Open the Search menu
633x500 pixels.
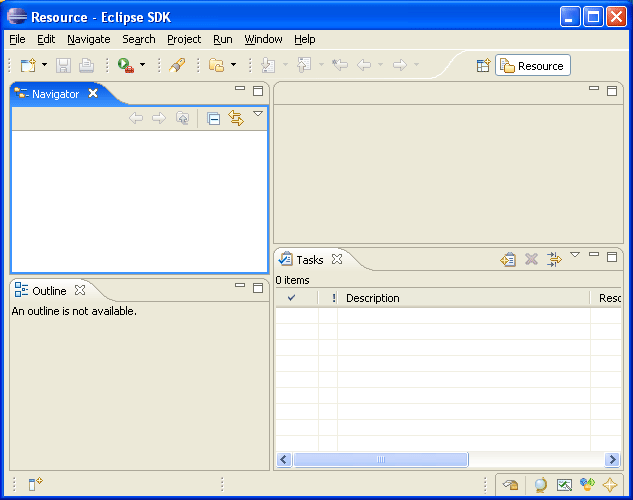[139, 40]
